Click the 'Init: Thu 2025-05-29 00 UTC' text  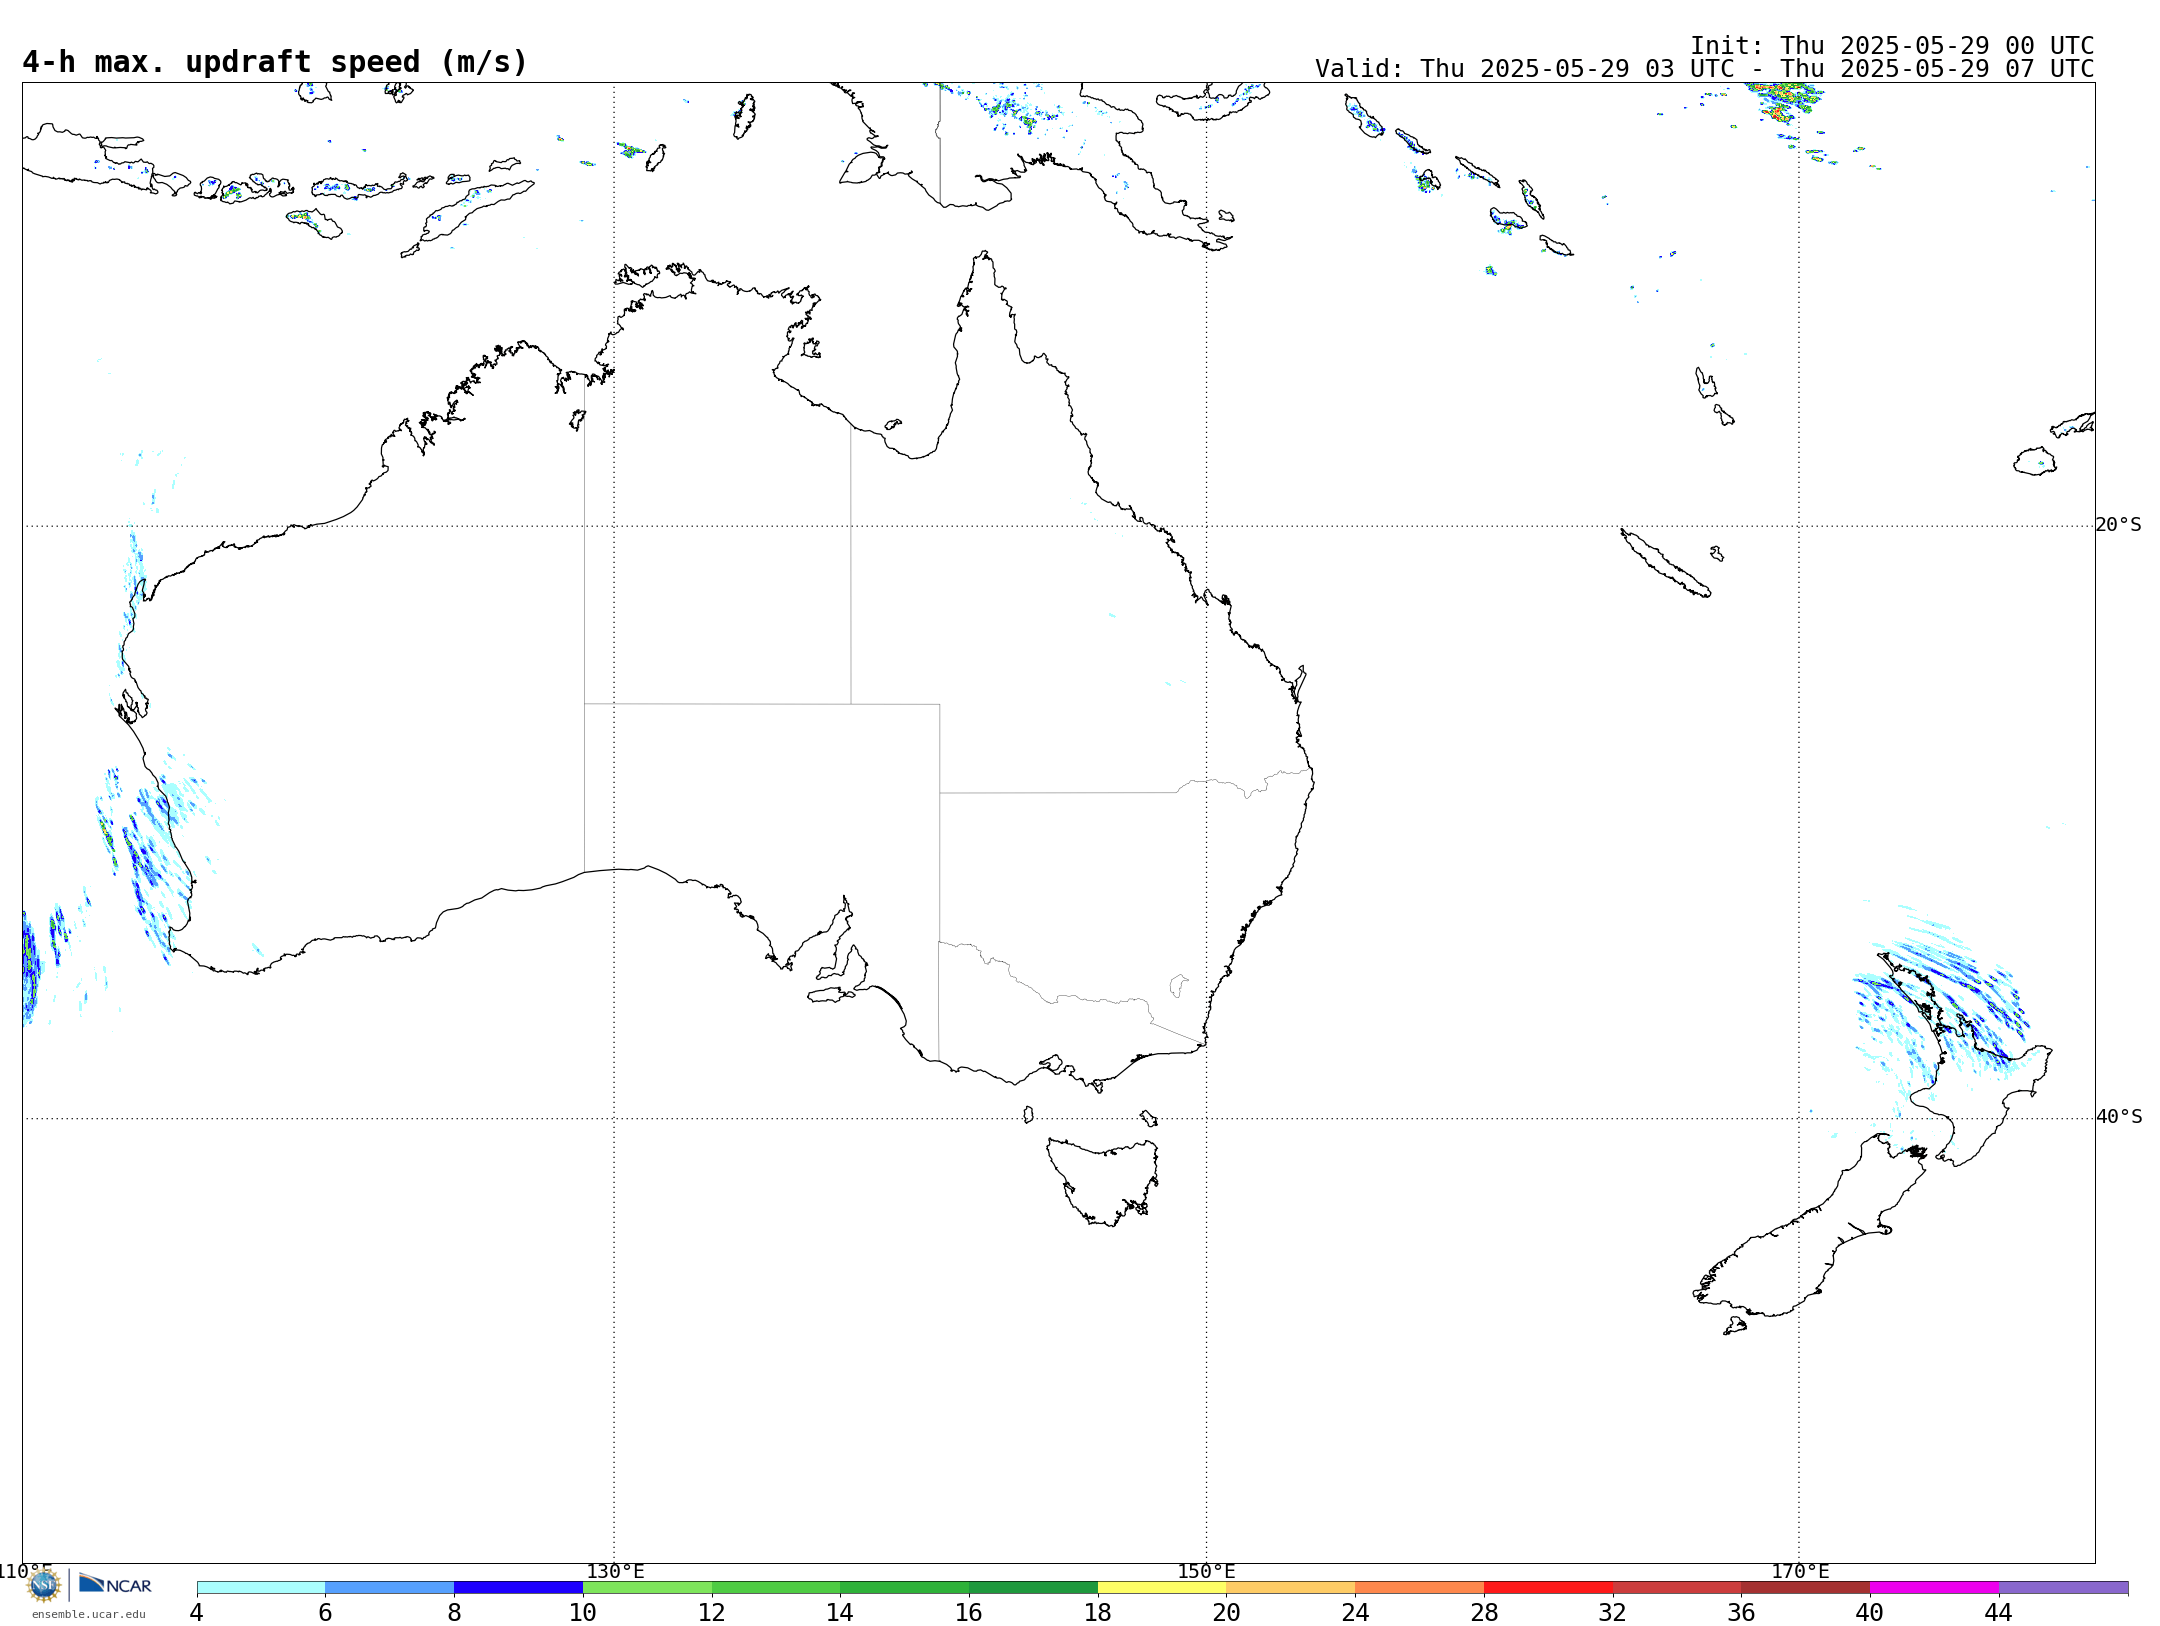[x=1892, y=46]
